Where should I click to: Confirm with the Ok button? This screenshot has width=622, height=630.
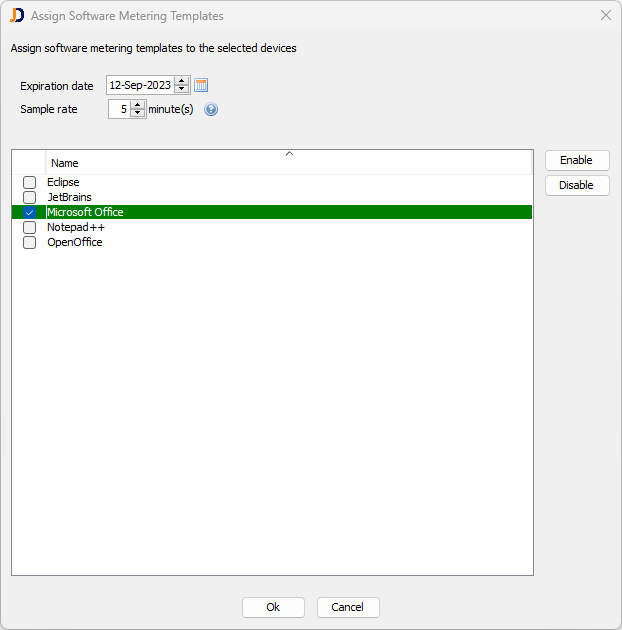[x=273, y=607]
